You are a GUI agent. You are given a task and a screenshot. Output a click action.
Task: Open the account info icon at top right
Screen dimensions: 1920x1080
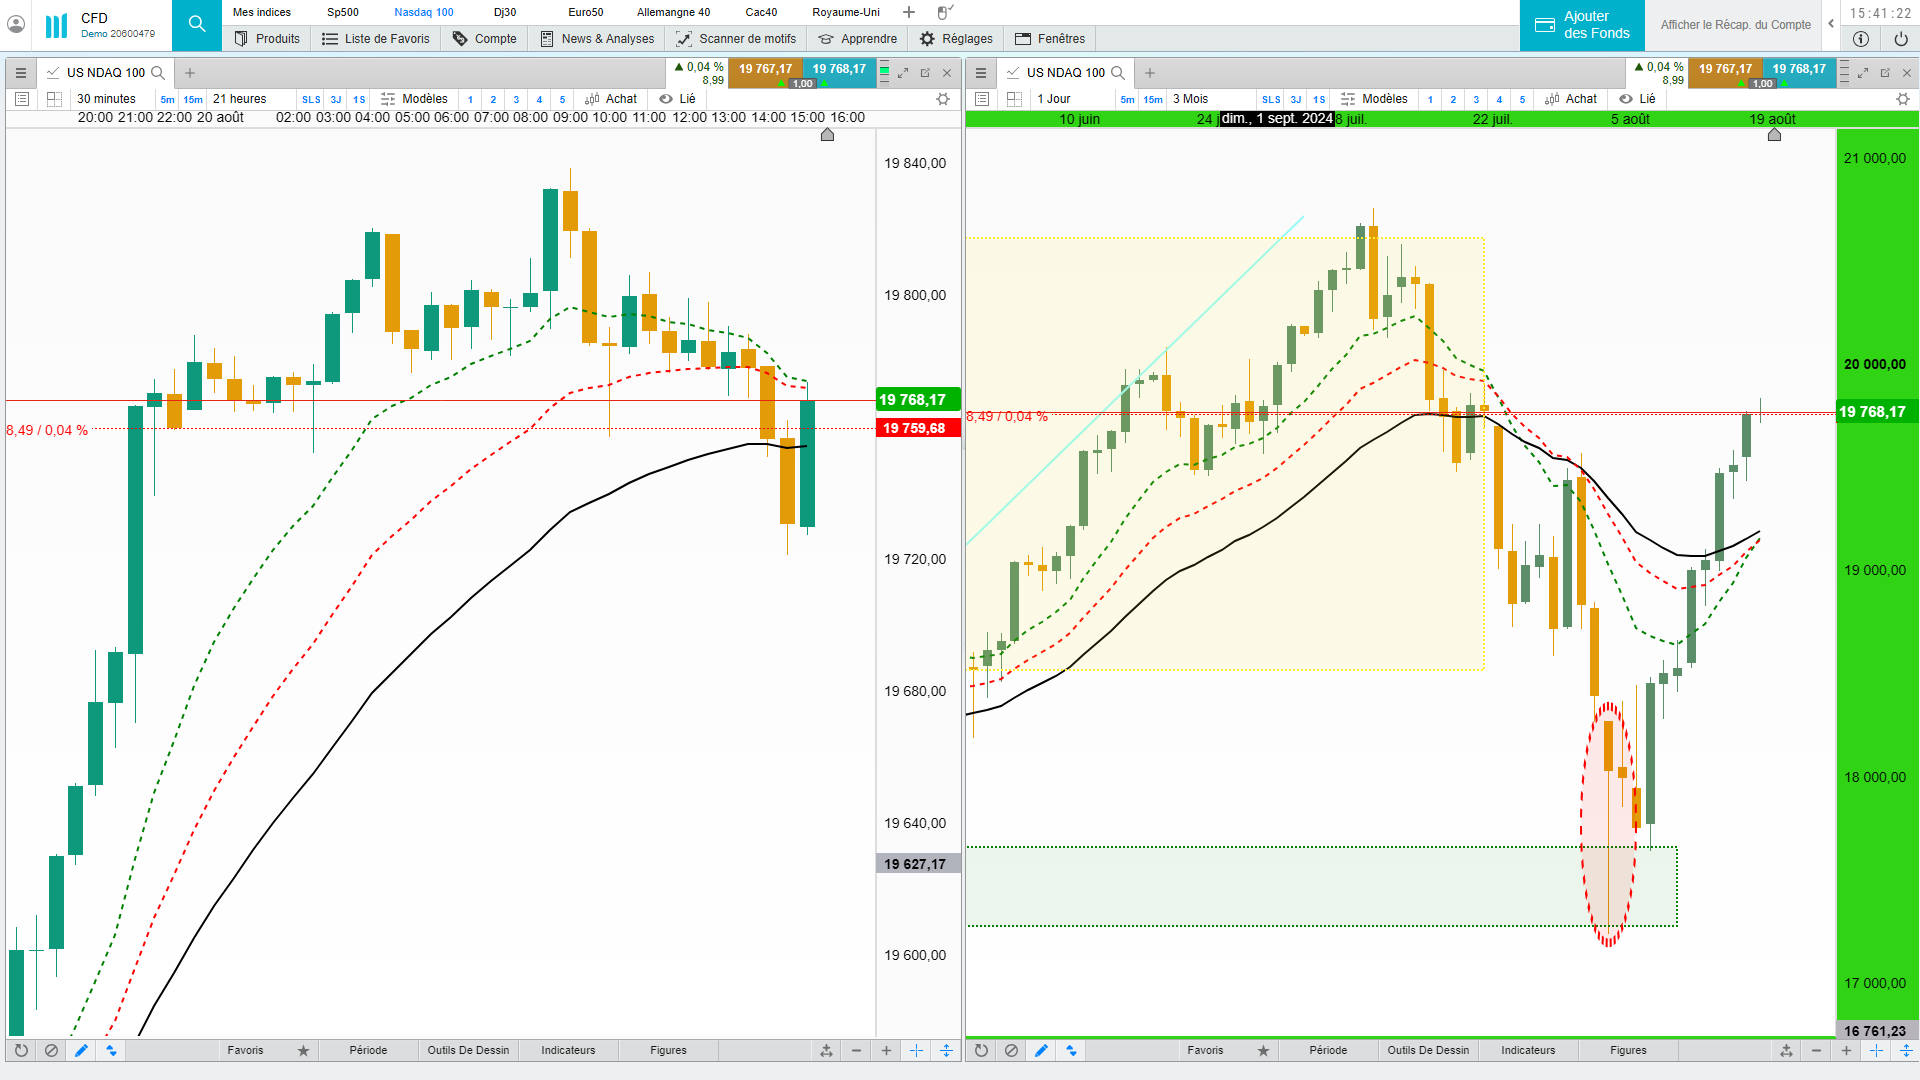point(1861,39)
